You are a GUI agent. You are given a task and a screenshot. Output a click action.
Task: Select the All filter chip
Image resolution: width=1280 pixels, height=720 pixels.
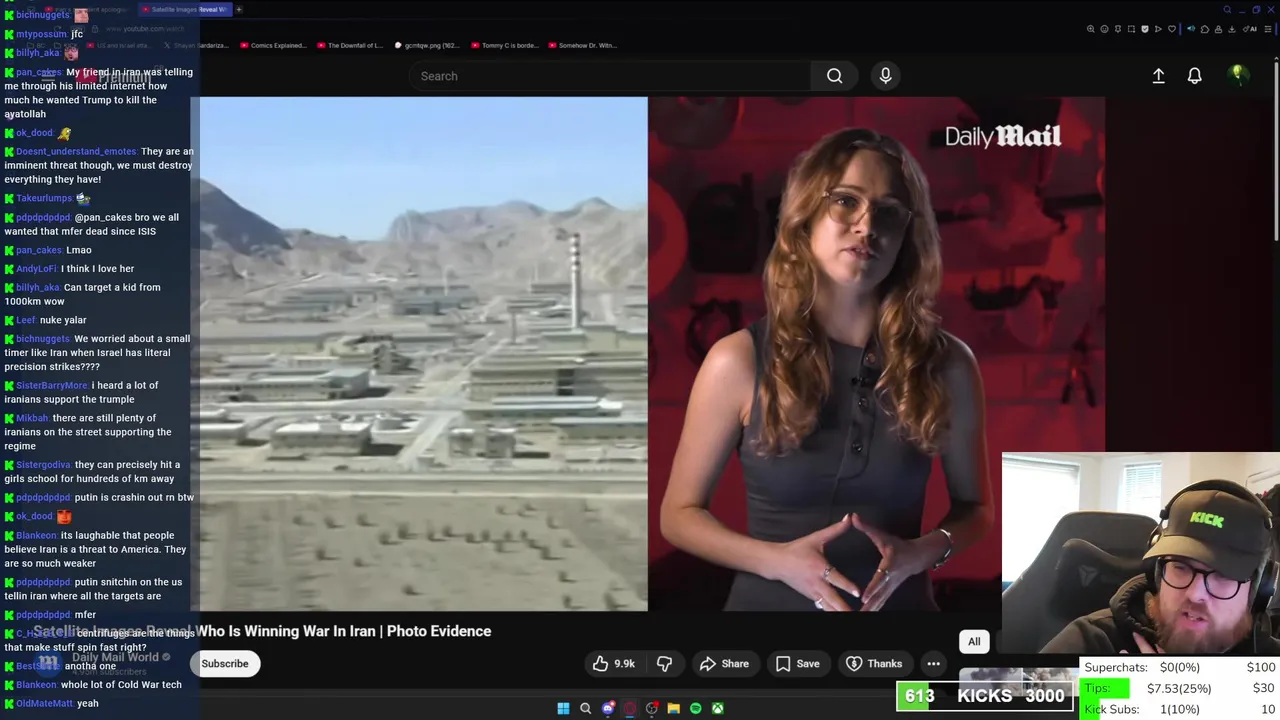(974, 642)
